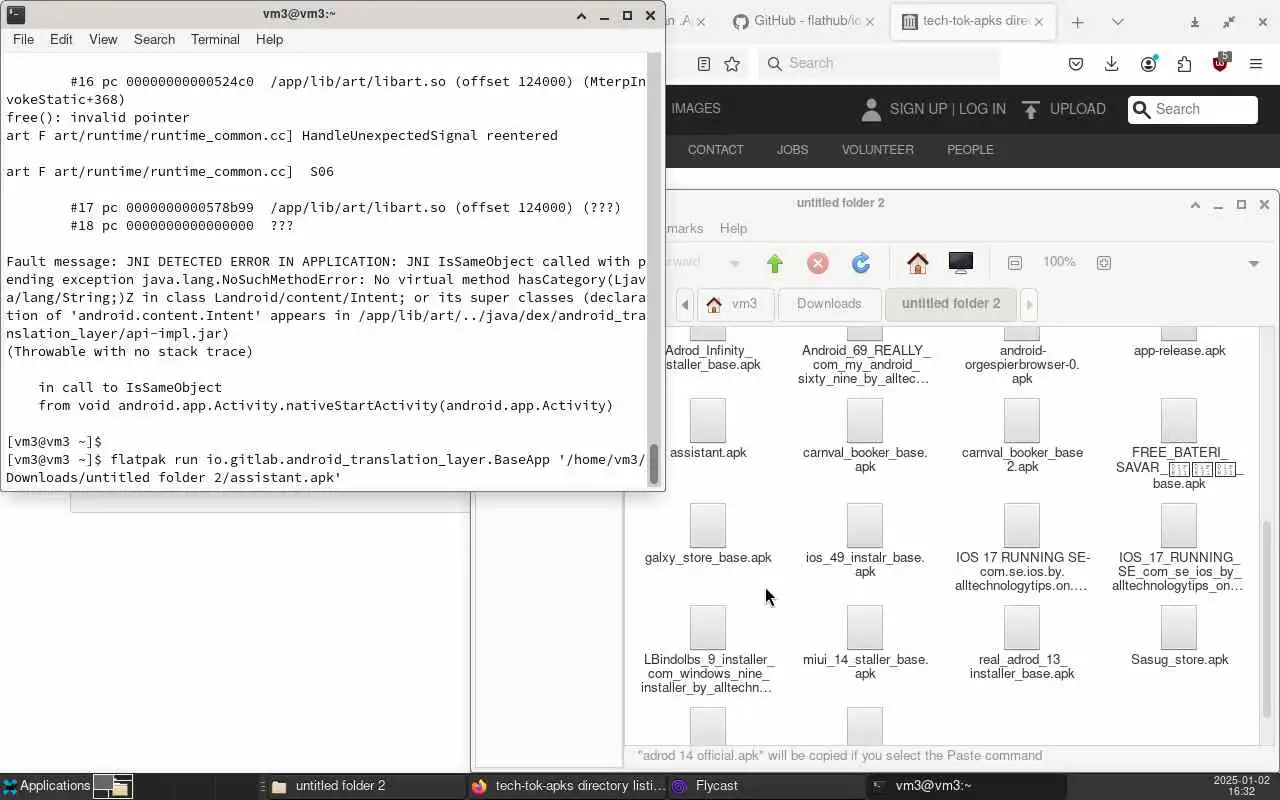Open a new browser tab
Screen dimensions: 1280x800
click(1077, 22)
